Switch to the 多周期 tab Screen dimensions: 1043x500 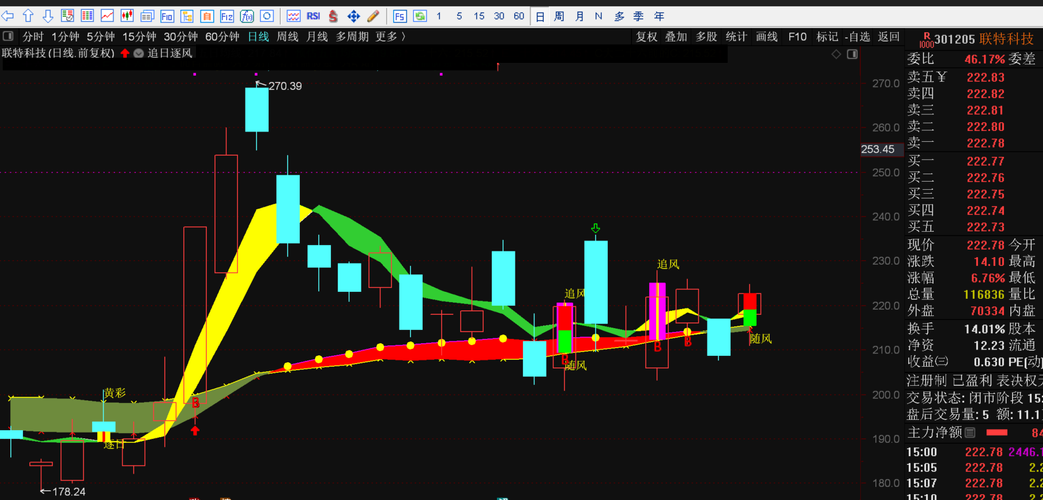tap(352, 37)
